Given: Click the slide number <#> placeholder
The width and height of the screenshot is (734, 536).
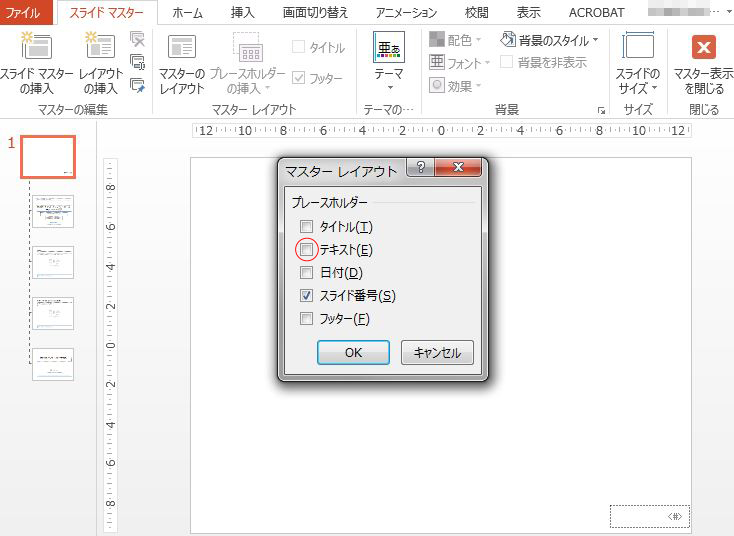Looking at the screenshot, I should (650, 516).
